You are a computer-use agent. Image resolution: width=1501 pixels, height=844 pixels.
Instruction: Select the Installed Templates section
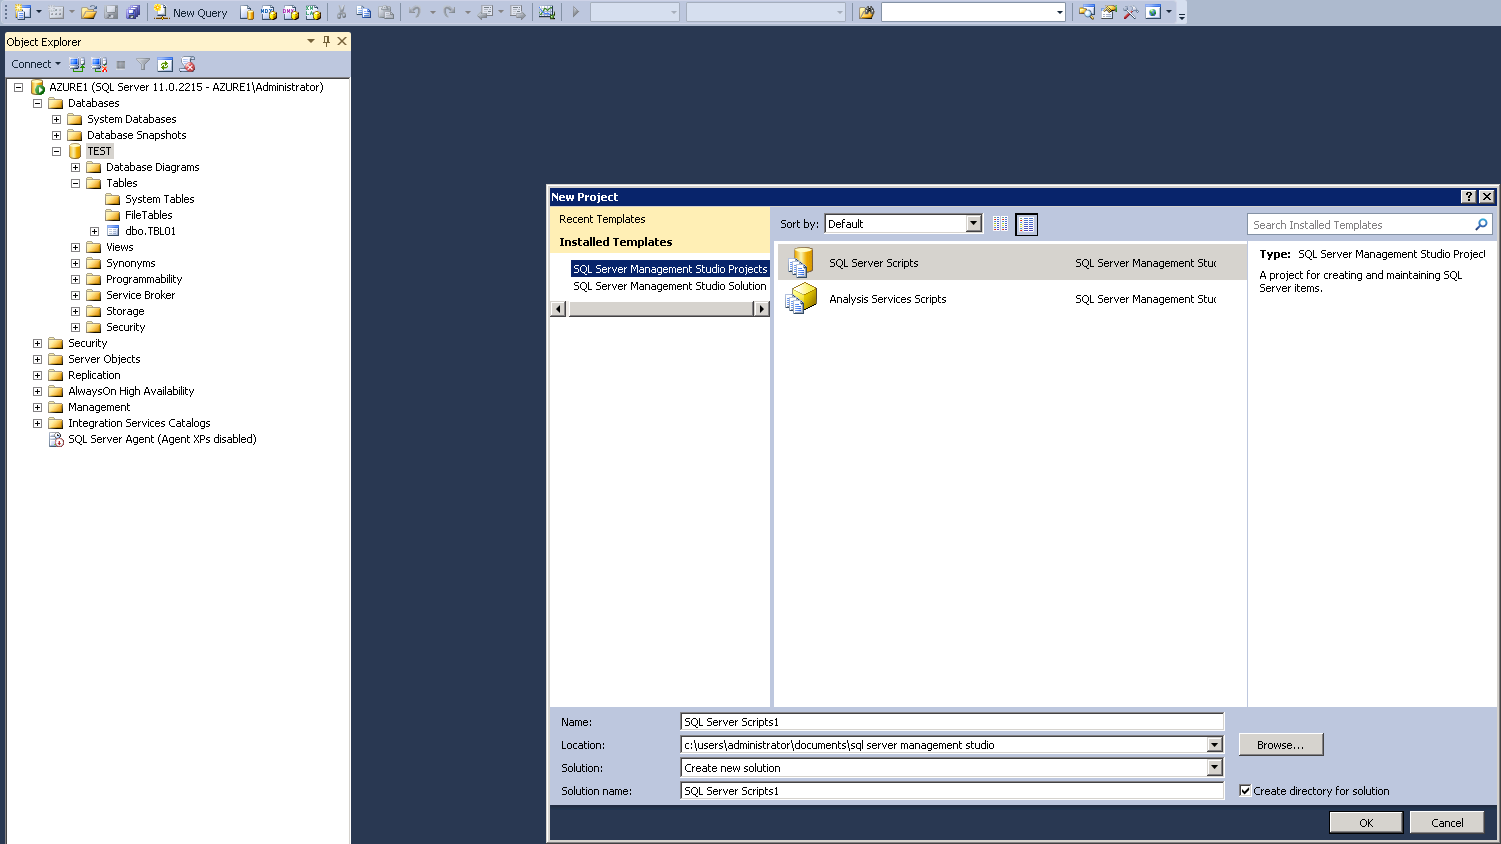coord(615,242)
